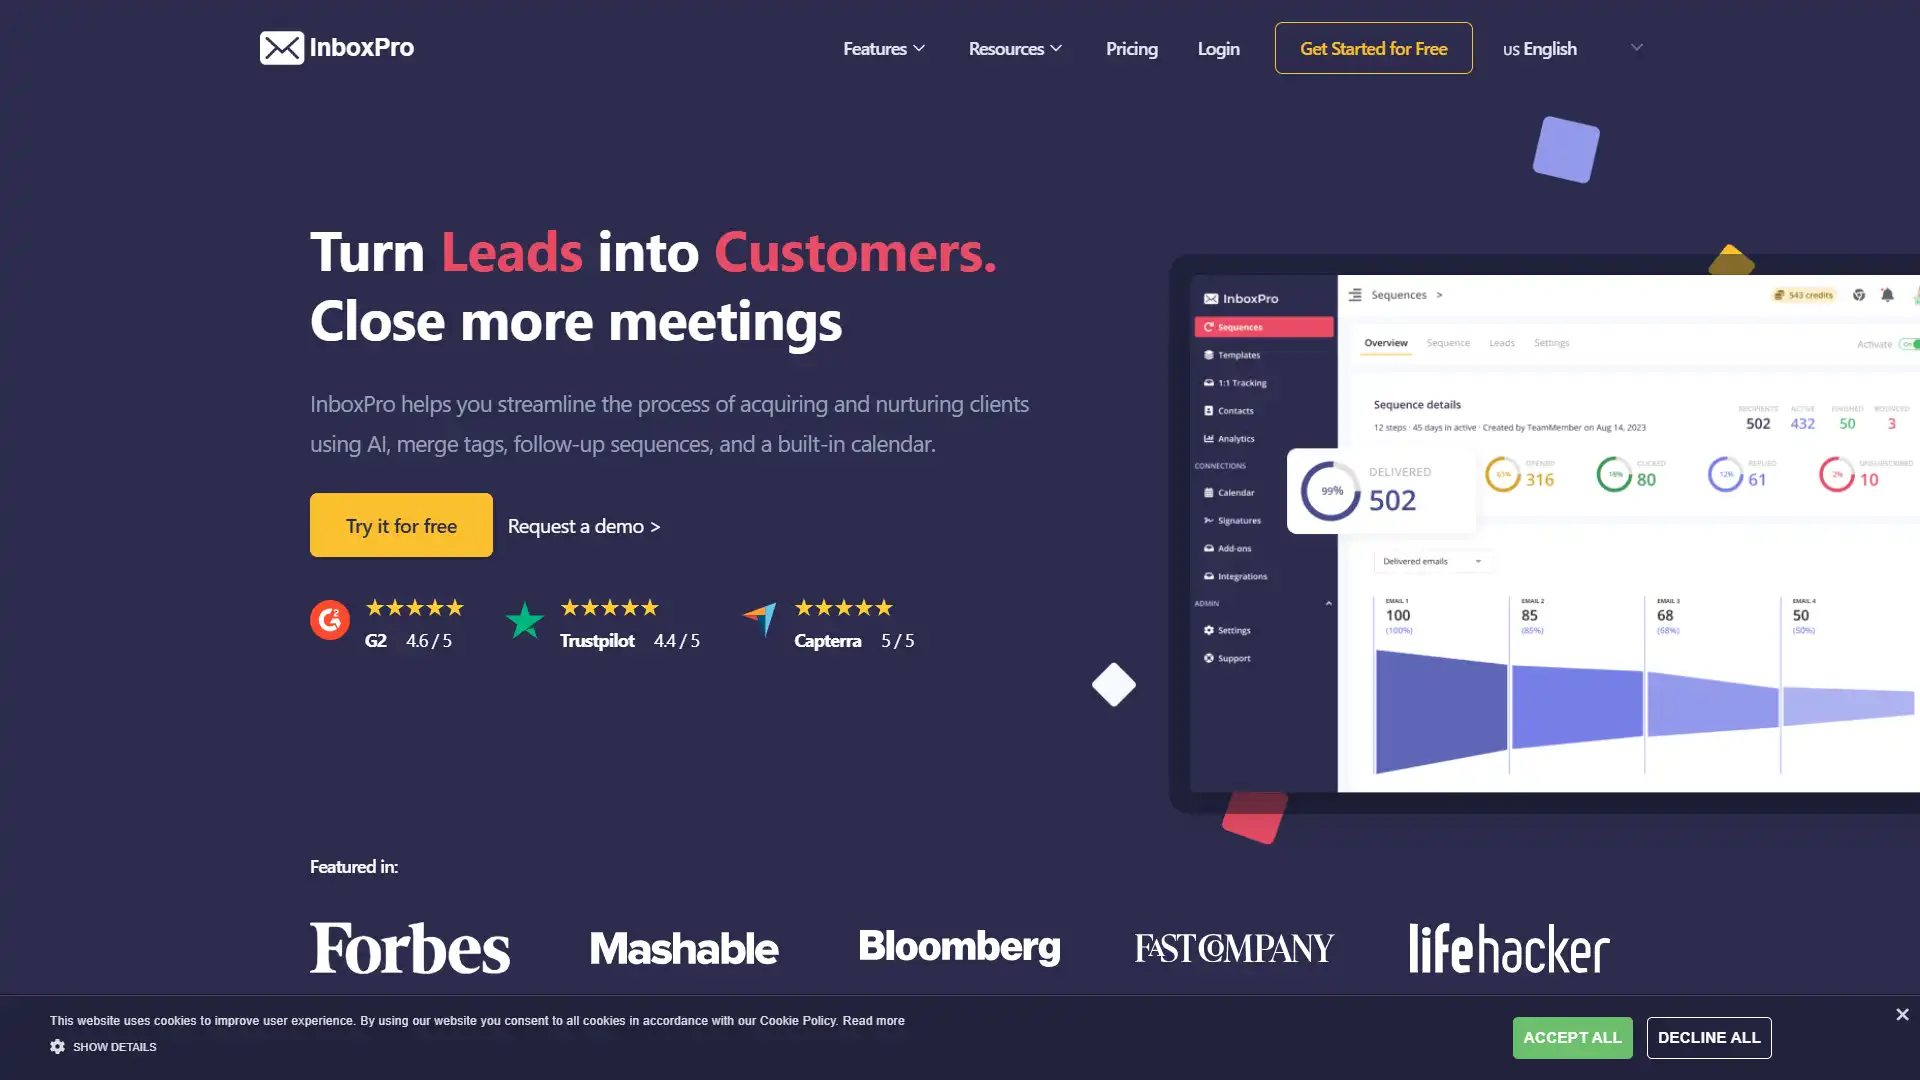
Task: Switch to the Leads tab in Sequences
Action: [1502, 343]
